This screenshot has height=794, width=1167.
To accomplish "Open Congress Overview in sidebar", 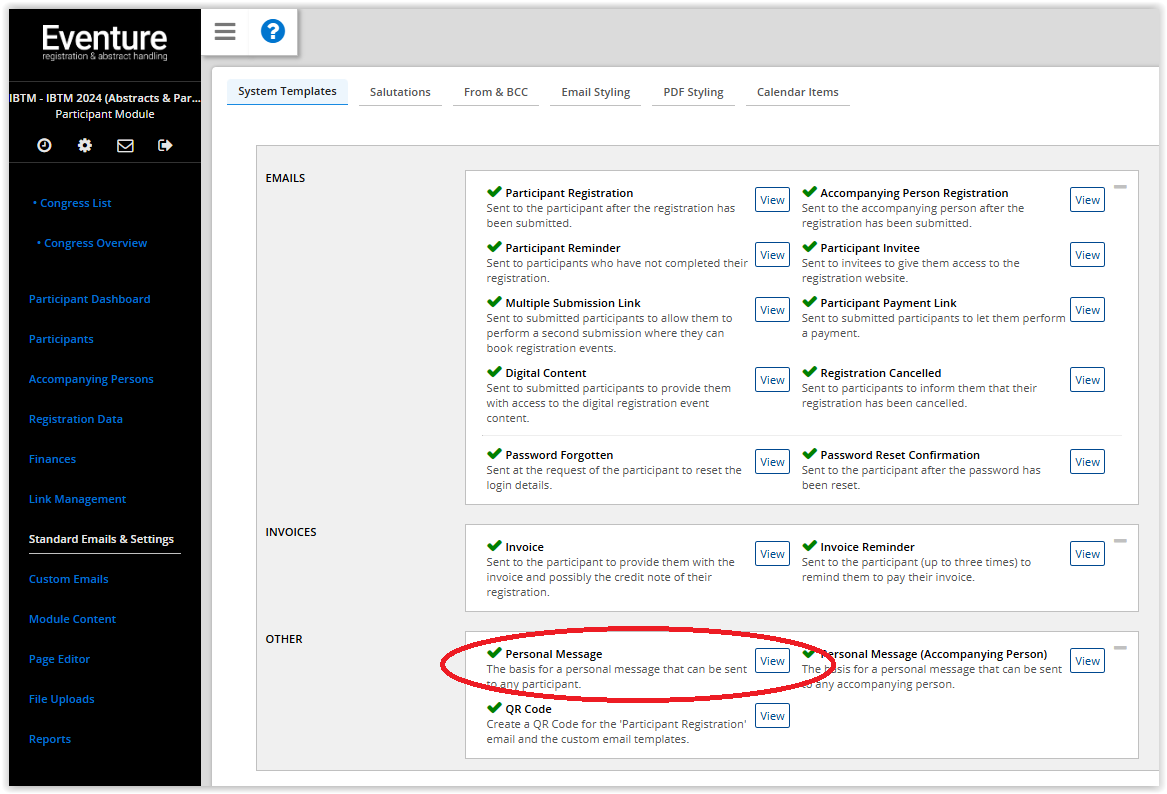I will click(95, 243).
